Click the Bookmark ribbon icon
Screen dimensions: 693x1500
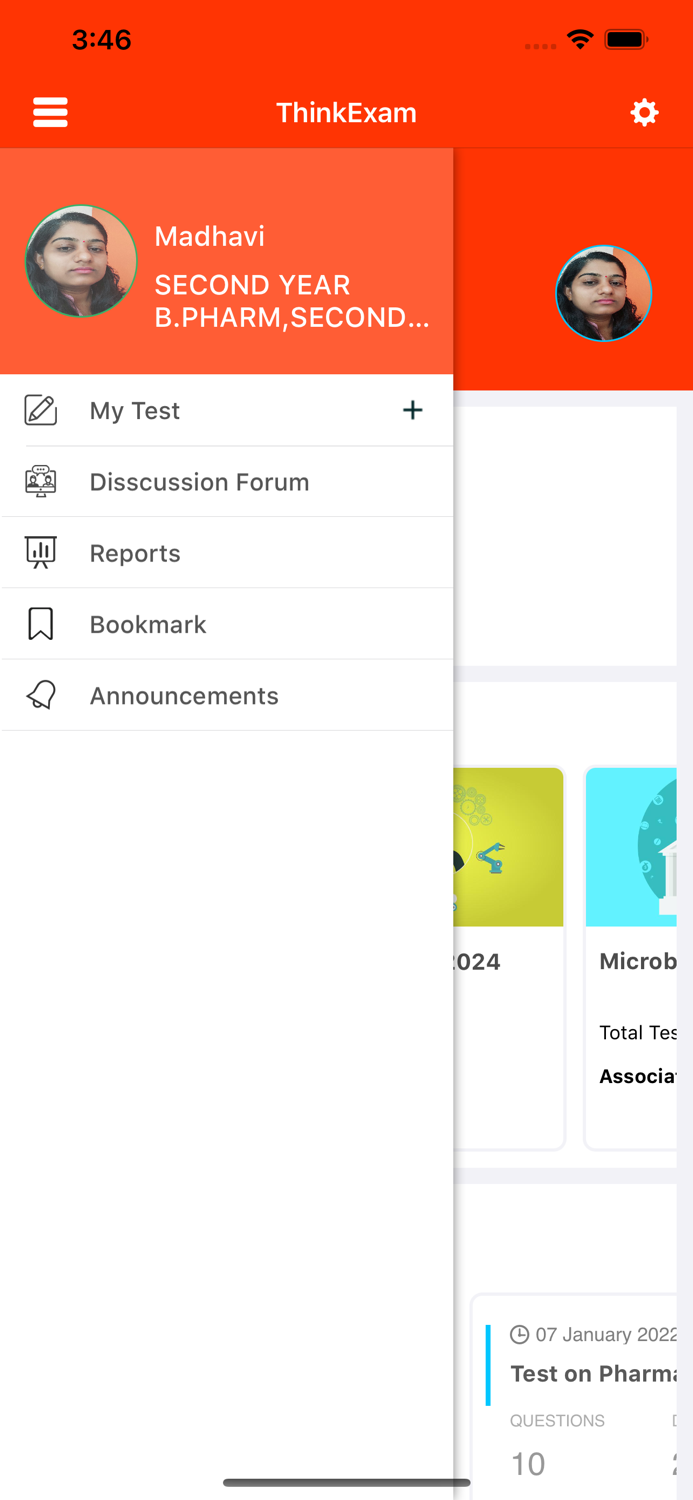click(x=40, y=623)
